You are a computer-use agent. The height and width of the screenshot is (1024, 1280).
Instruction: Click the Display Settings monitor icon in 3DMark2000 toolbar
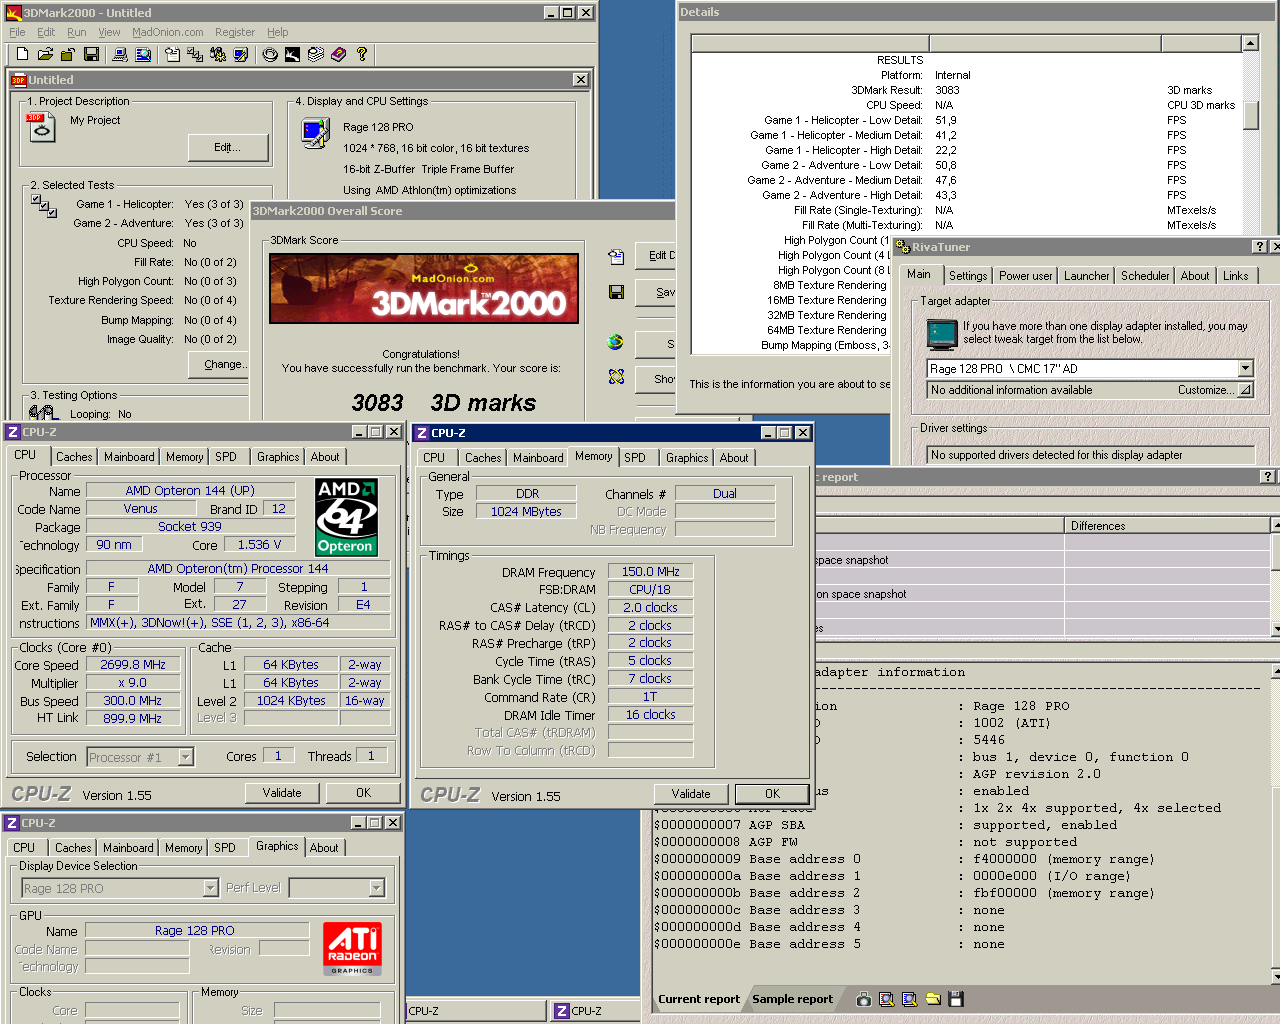[x=241, y=54]
